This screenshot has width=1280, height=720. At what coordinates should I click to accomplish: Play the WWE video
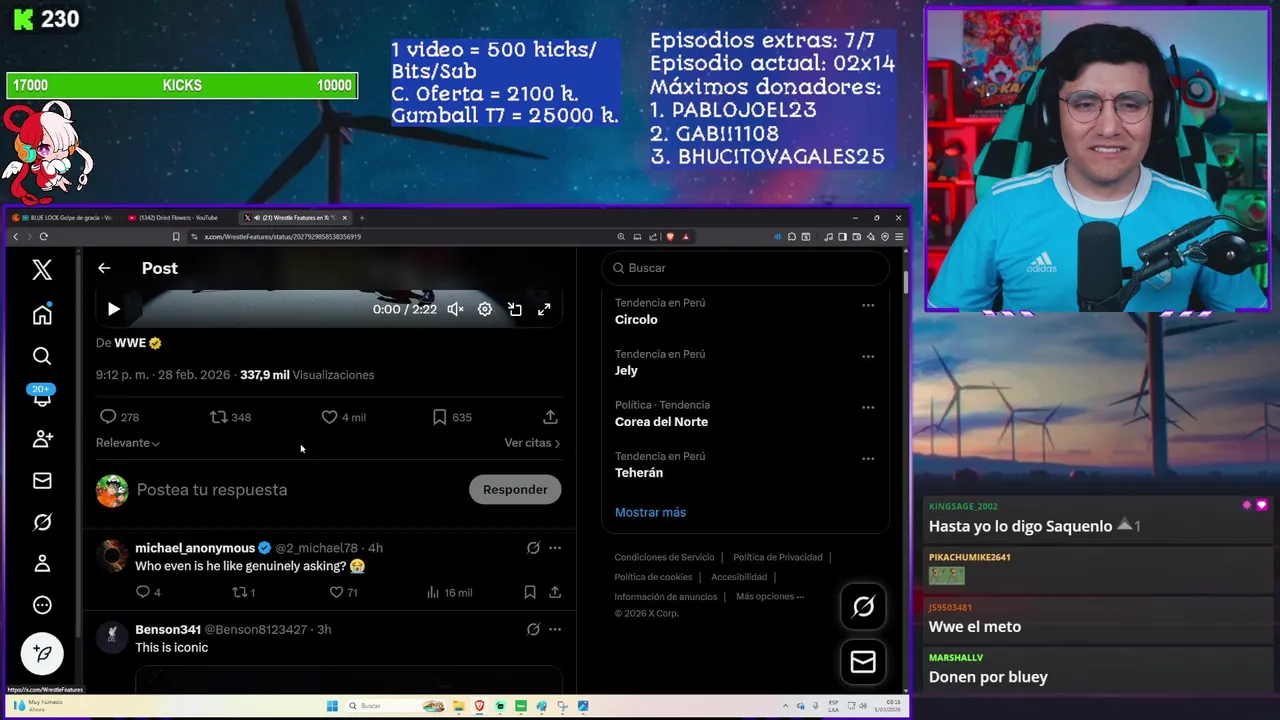click(113, 310)
